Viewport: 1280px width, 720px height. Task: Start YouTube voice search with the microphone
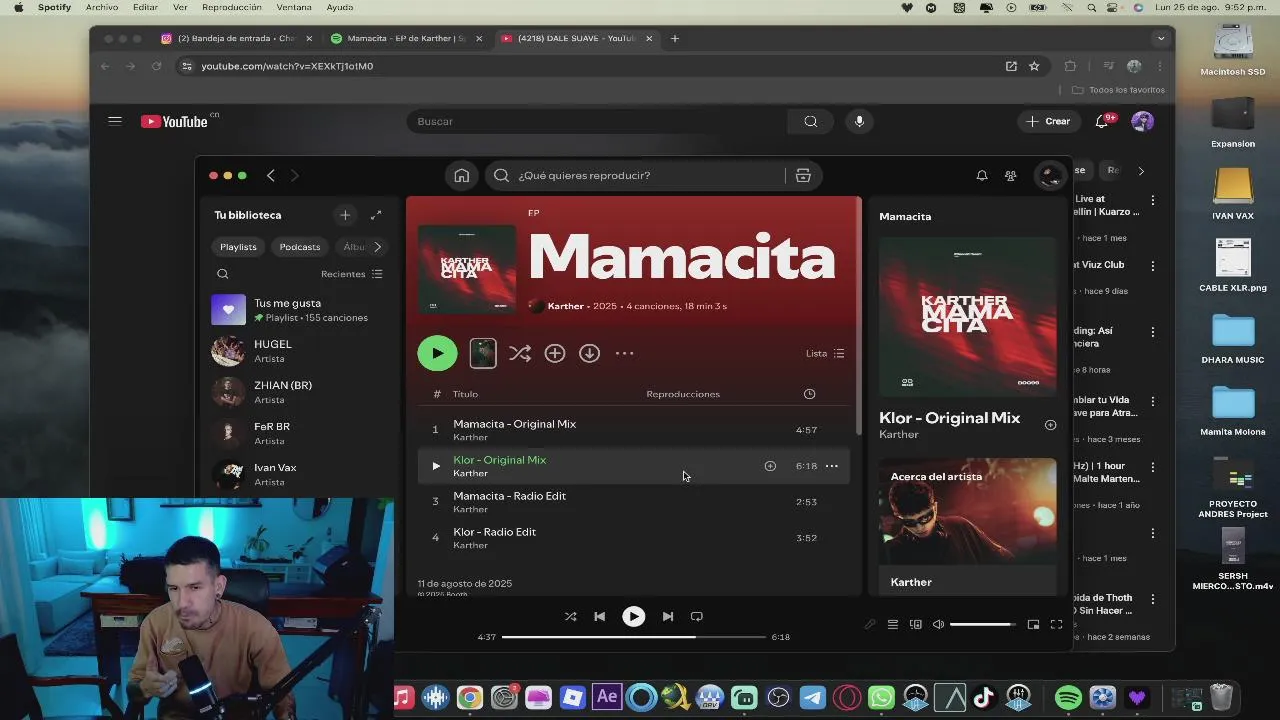click(x=859, y=122)
